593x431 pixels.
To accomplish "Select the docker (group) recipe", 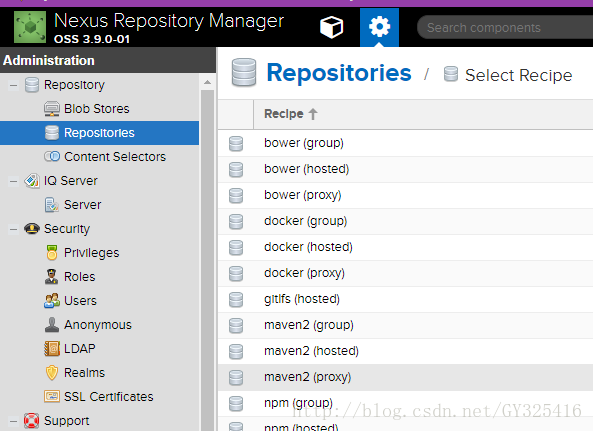I will (x=405, y=222).
